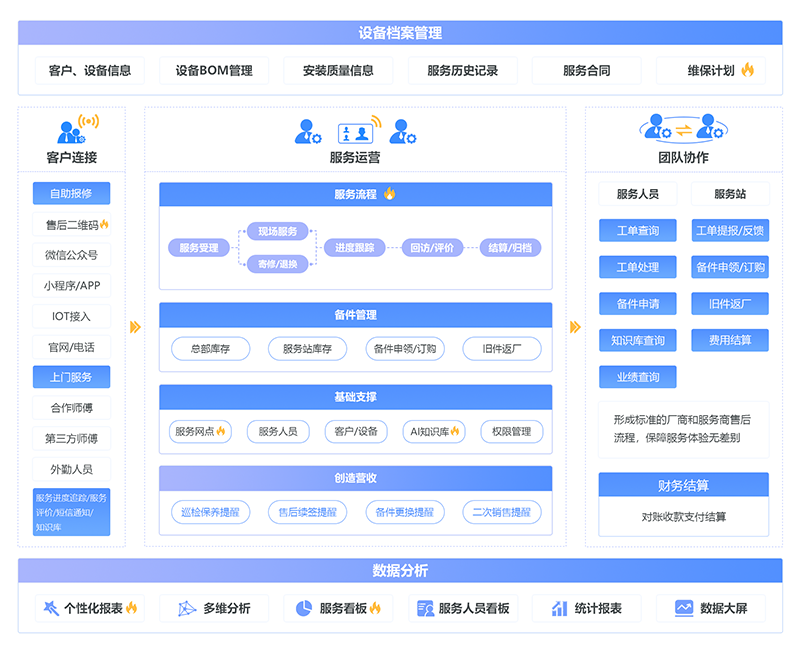Open 安装质量信息 item

click(338, 70)
